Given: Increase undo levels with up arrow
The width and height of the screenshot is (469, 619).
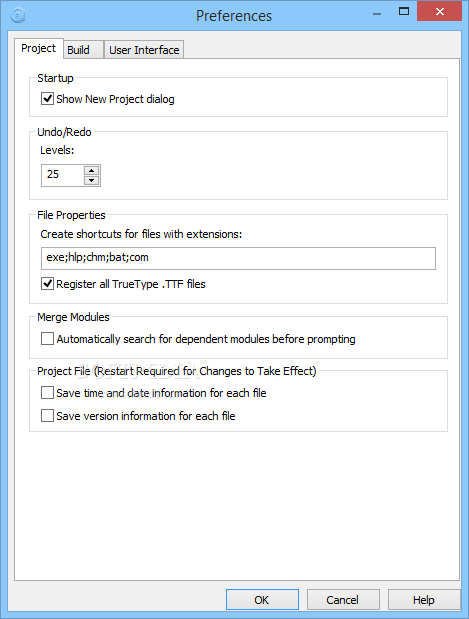Looking at the screenshot, I should tap(92, 171).
